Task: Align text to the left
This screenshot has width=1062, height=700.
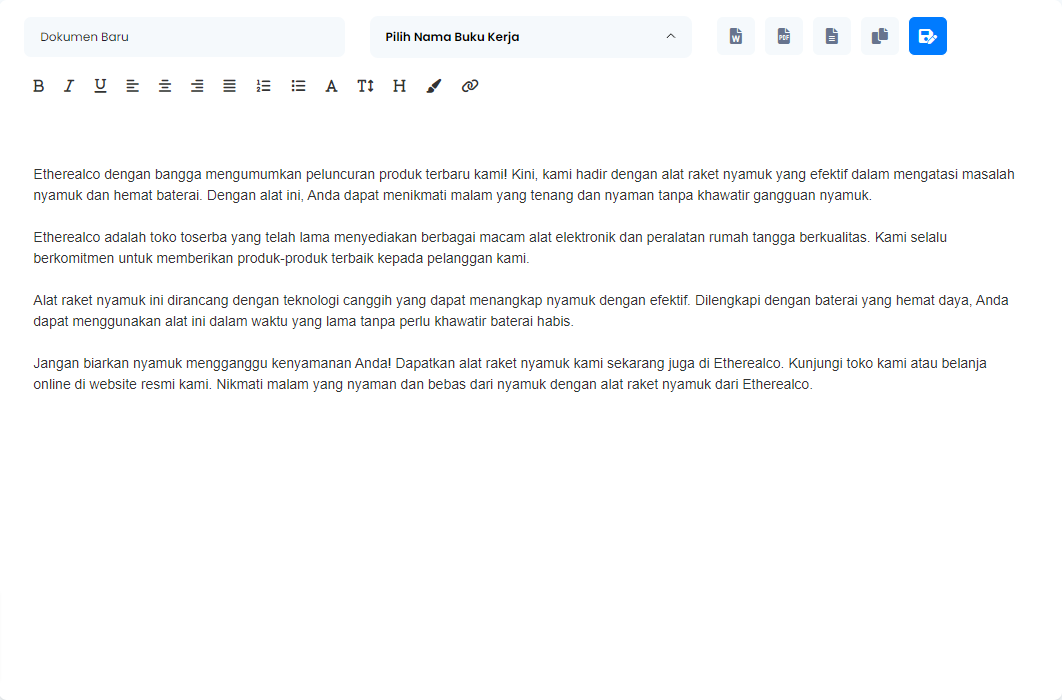Action: point(132,86)
